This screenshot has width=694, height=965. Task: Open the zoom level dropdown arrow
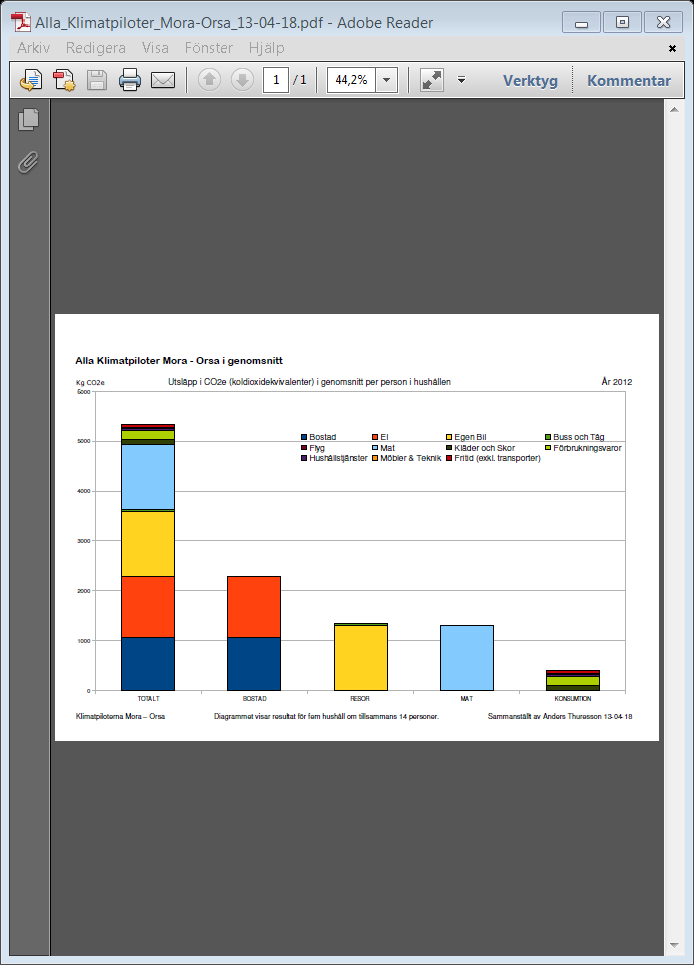click(386, 80)
